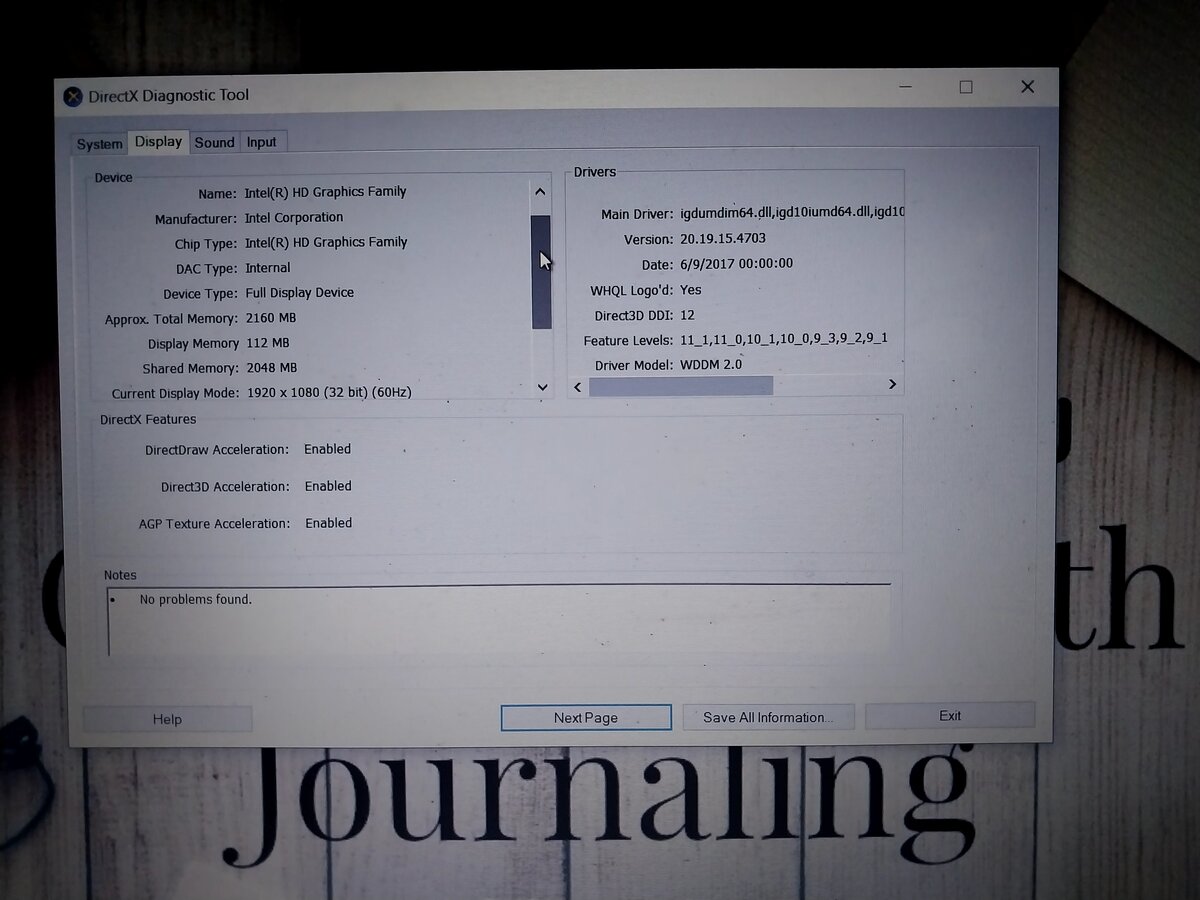Go to the Input tab
Screen dimensions: 1200x900
pyautogui.click(x=262, y=142)
